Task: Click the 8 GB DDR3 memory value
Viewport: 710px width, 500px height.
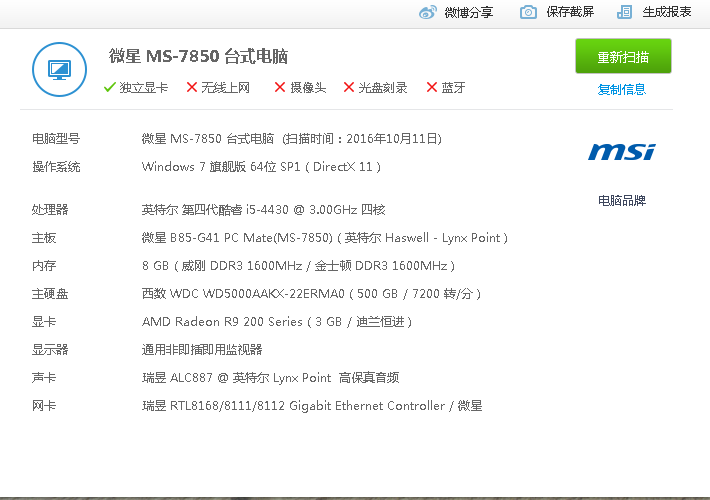Action: coord(298,266)
